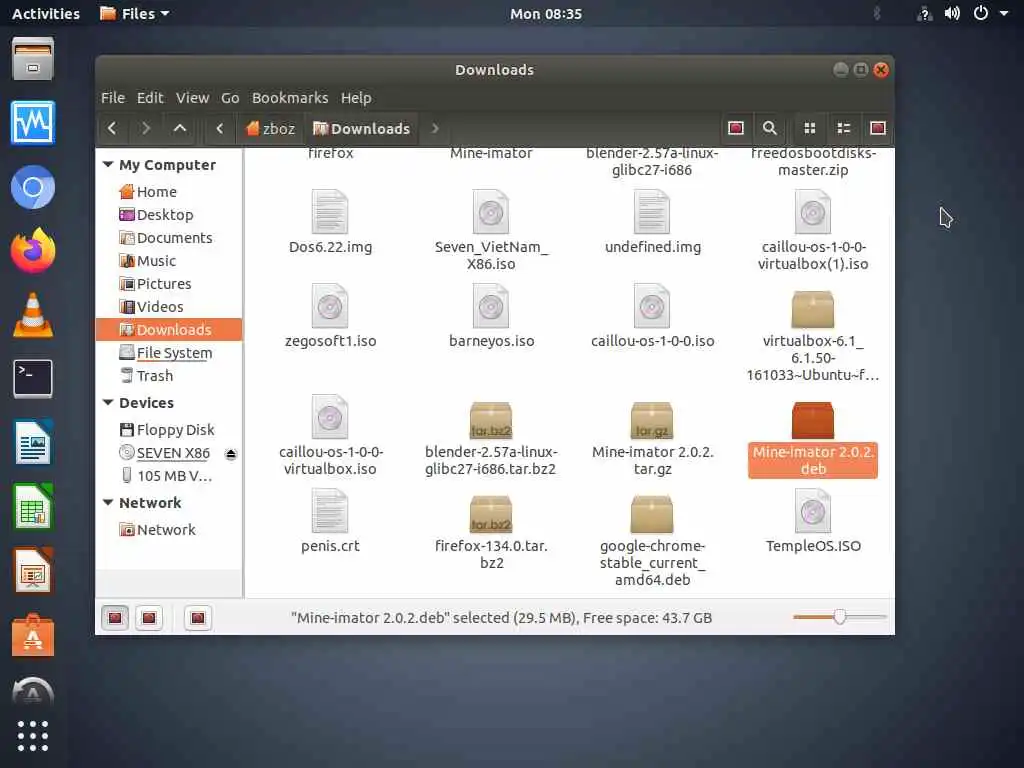Select the Seven_VietNam_X86.iso disc icon

(x=490, y=212)
